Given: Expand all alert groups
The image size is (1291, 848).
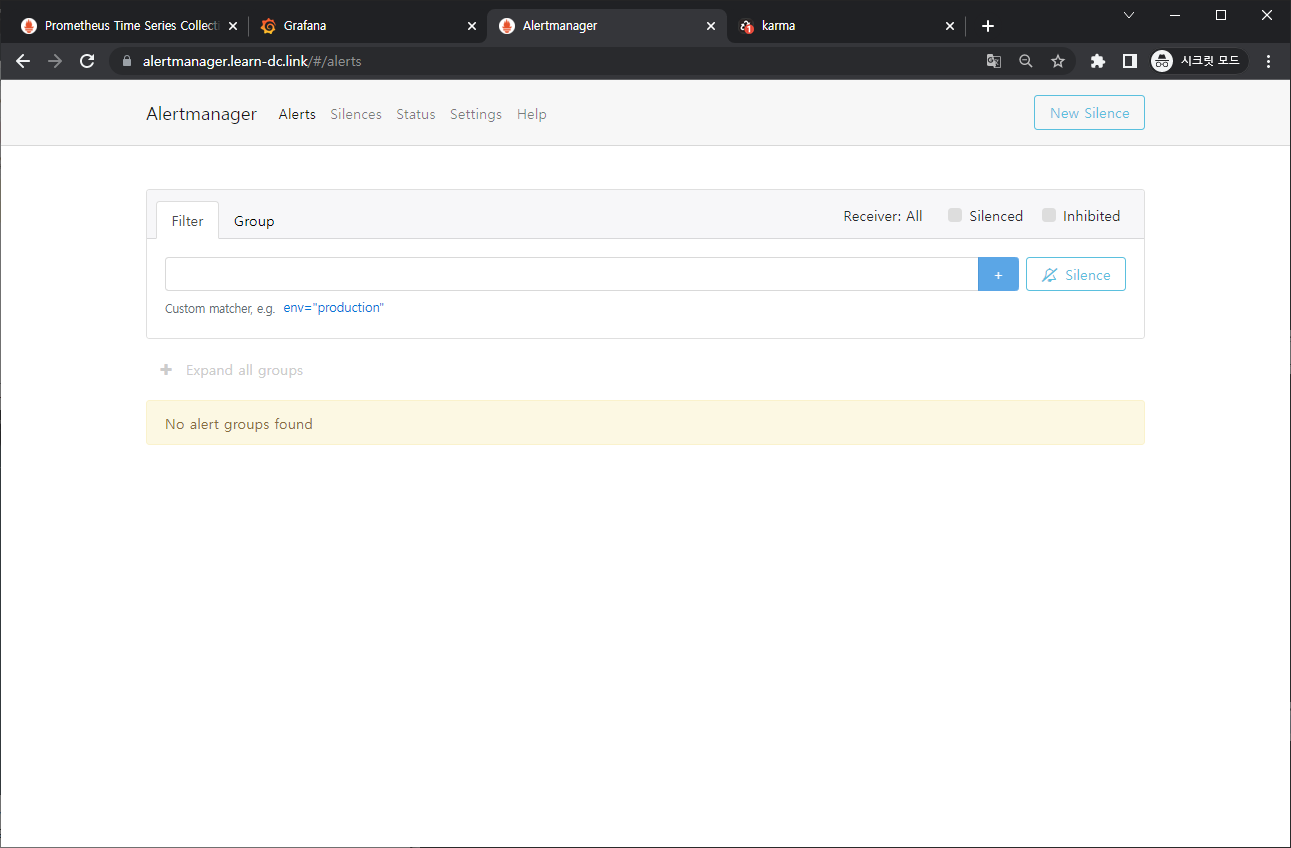Looking at the screenshot, I should (232, 370).
